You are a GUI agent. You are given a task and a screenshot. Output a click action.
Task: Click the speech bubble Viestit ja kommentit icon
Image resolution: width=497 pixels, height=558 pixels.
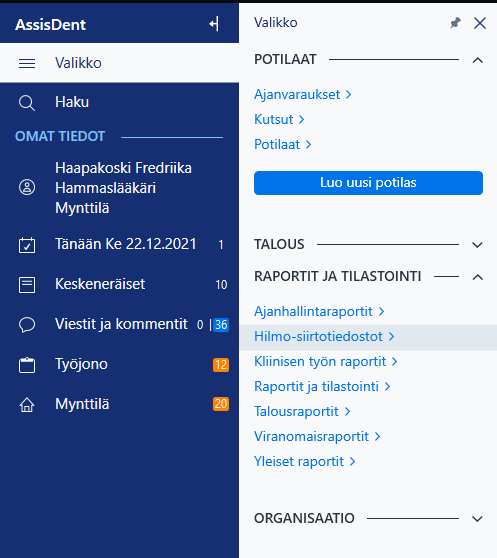coord(27,325)
